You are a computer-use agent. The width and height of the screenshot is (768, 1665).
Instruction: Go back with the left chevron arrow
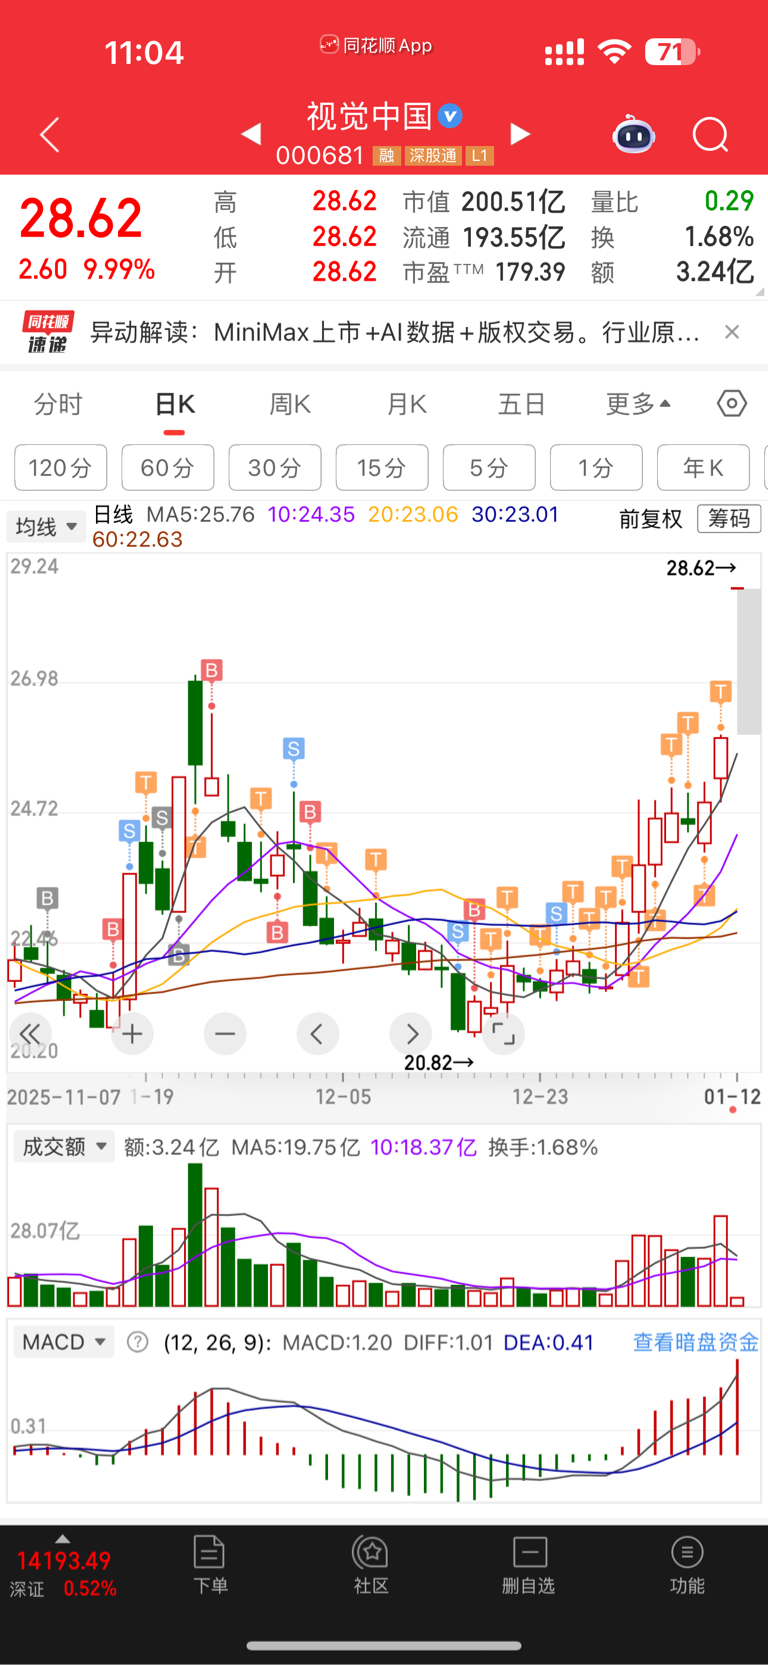pos(50,134)
